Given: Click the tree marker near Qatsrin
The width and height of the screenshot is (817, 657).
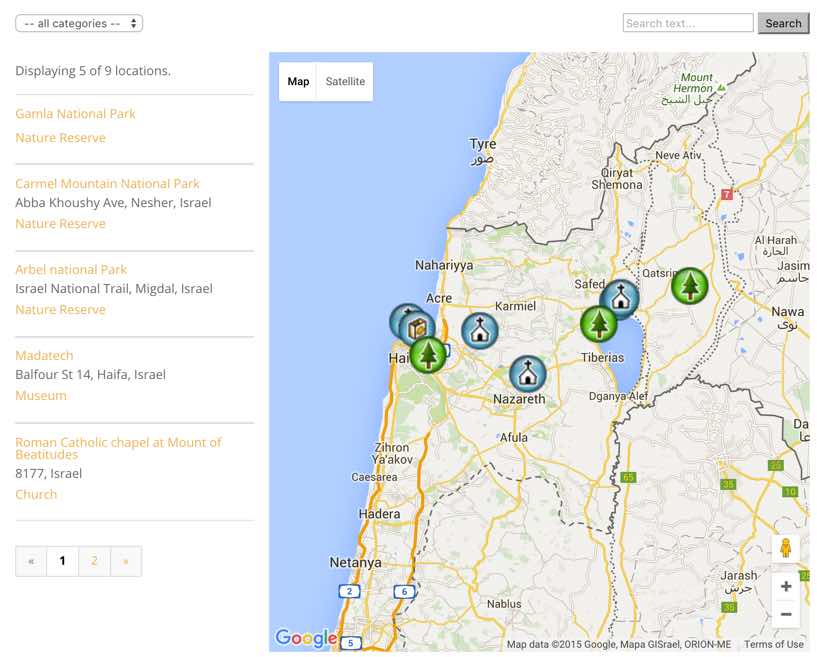Looking at the screenshot, I should click(689, 286).
